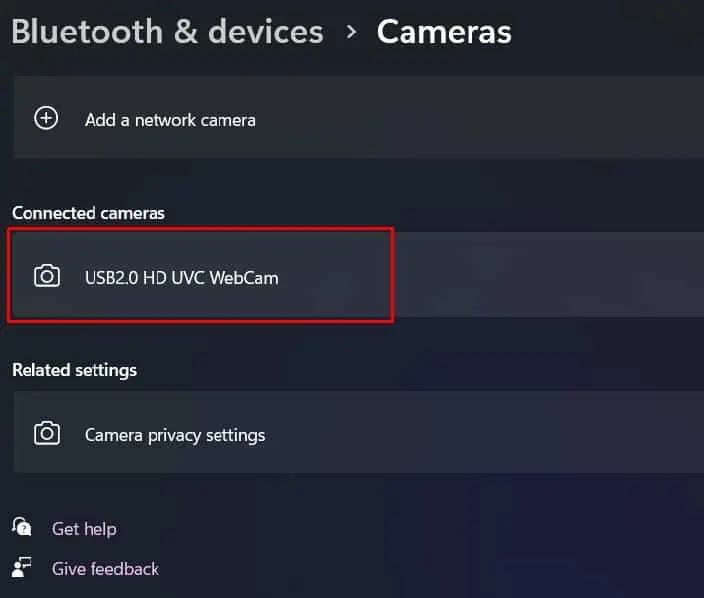This screenshot has height=598, width=704.
Task: Click empty area of Add network camera row
Action: tap(480, 118)
